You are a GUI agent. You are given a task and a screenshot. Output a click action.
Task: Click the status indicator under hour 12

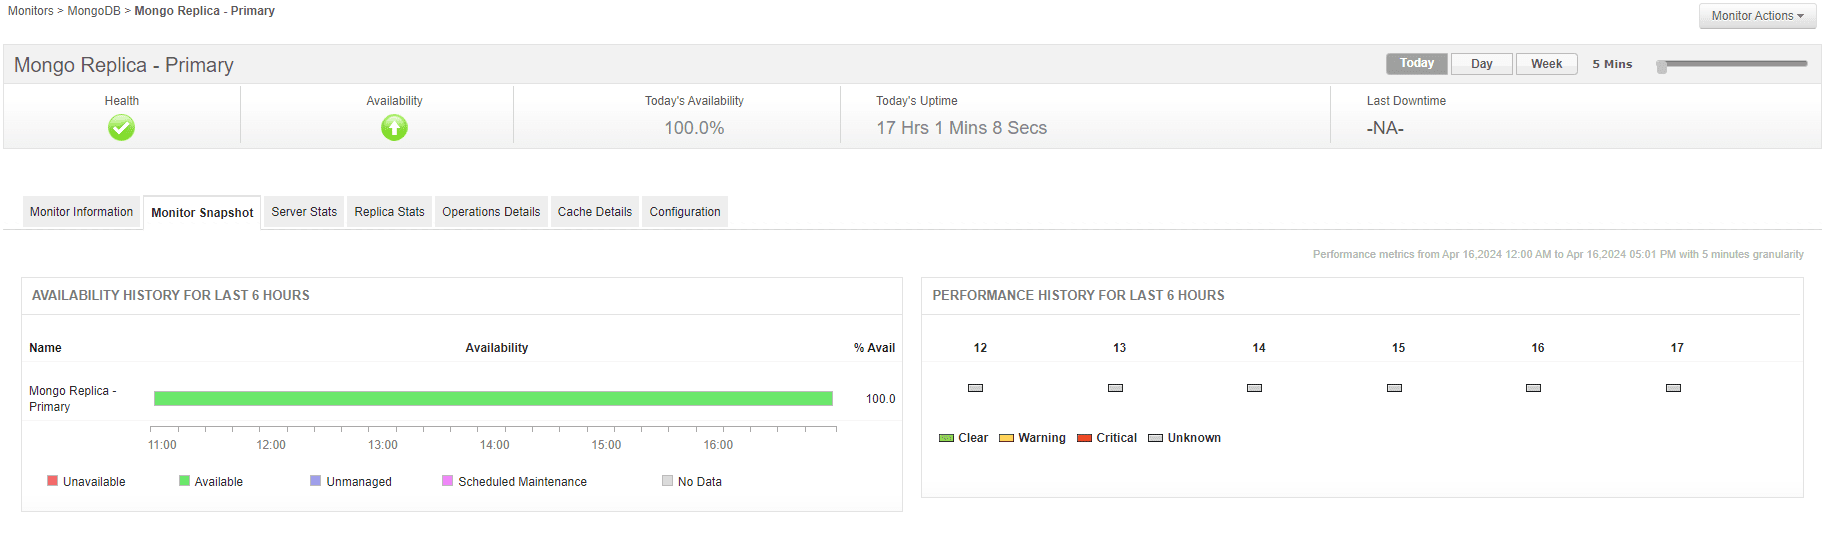(x=975, y=388)
